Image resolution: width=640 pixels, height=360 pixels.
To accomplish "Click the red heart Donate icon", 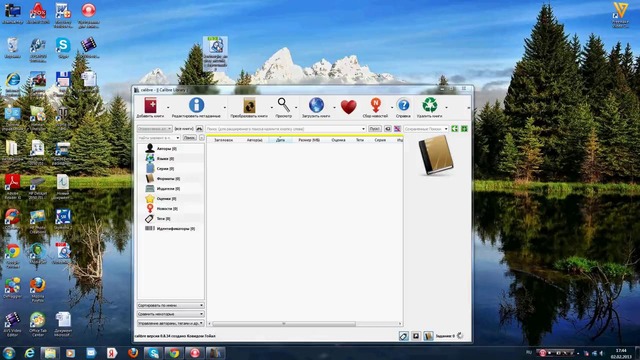I will [x=349, y=107].
